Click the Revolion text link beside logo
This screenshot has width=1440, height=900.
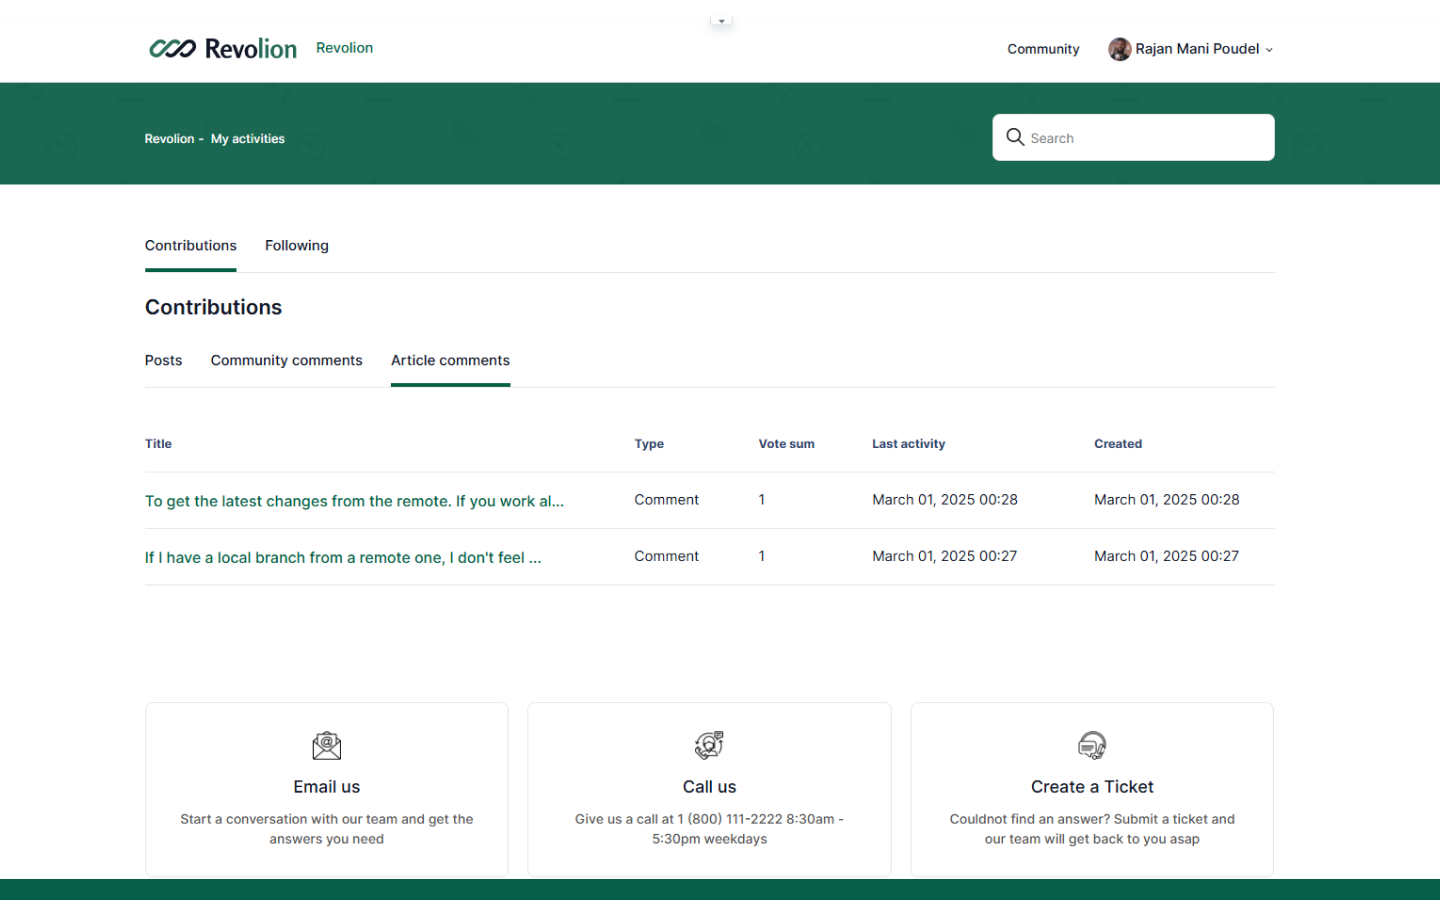(344, 48)
